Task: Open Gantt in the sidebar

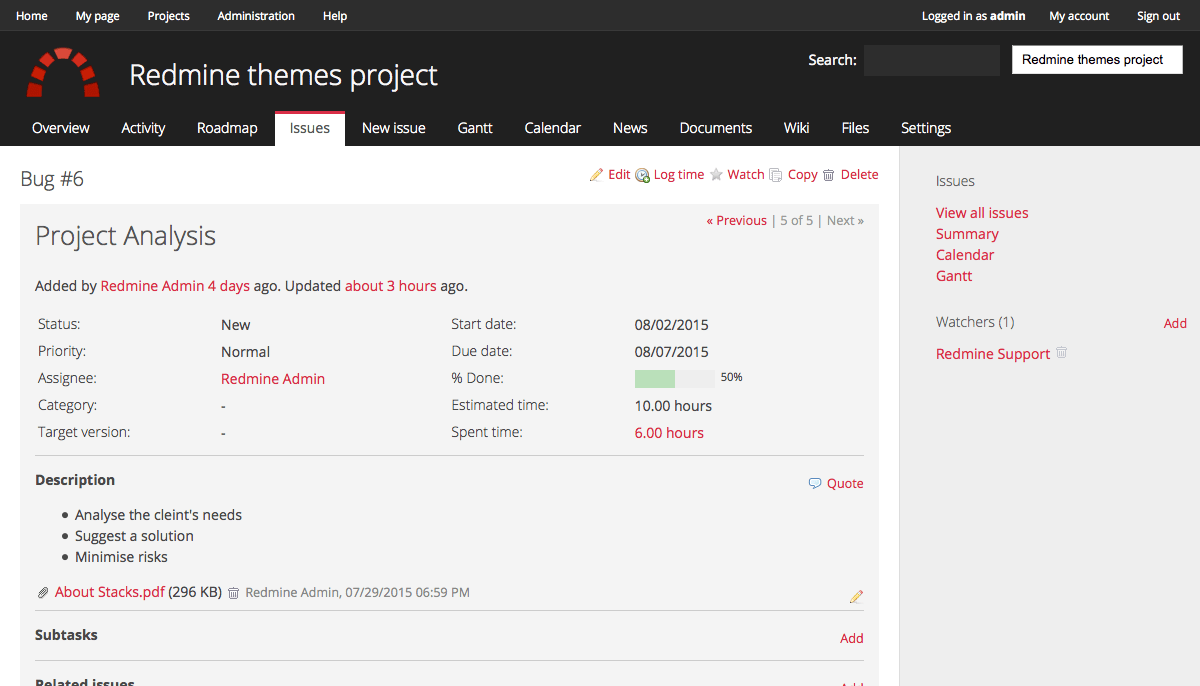Action: click(954, 276)
